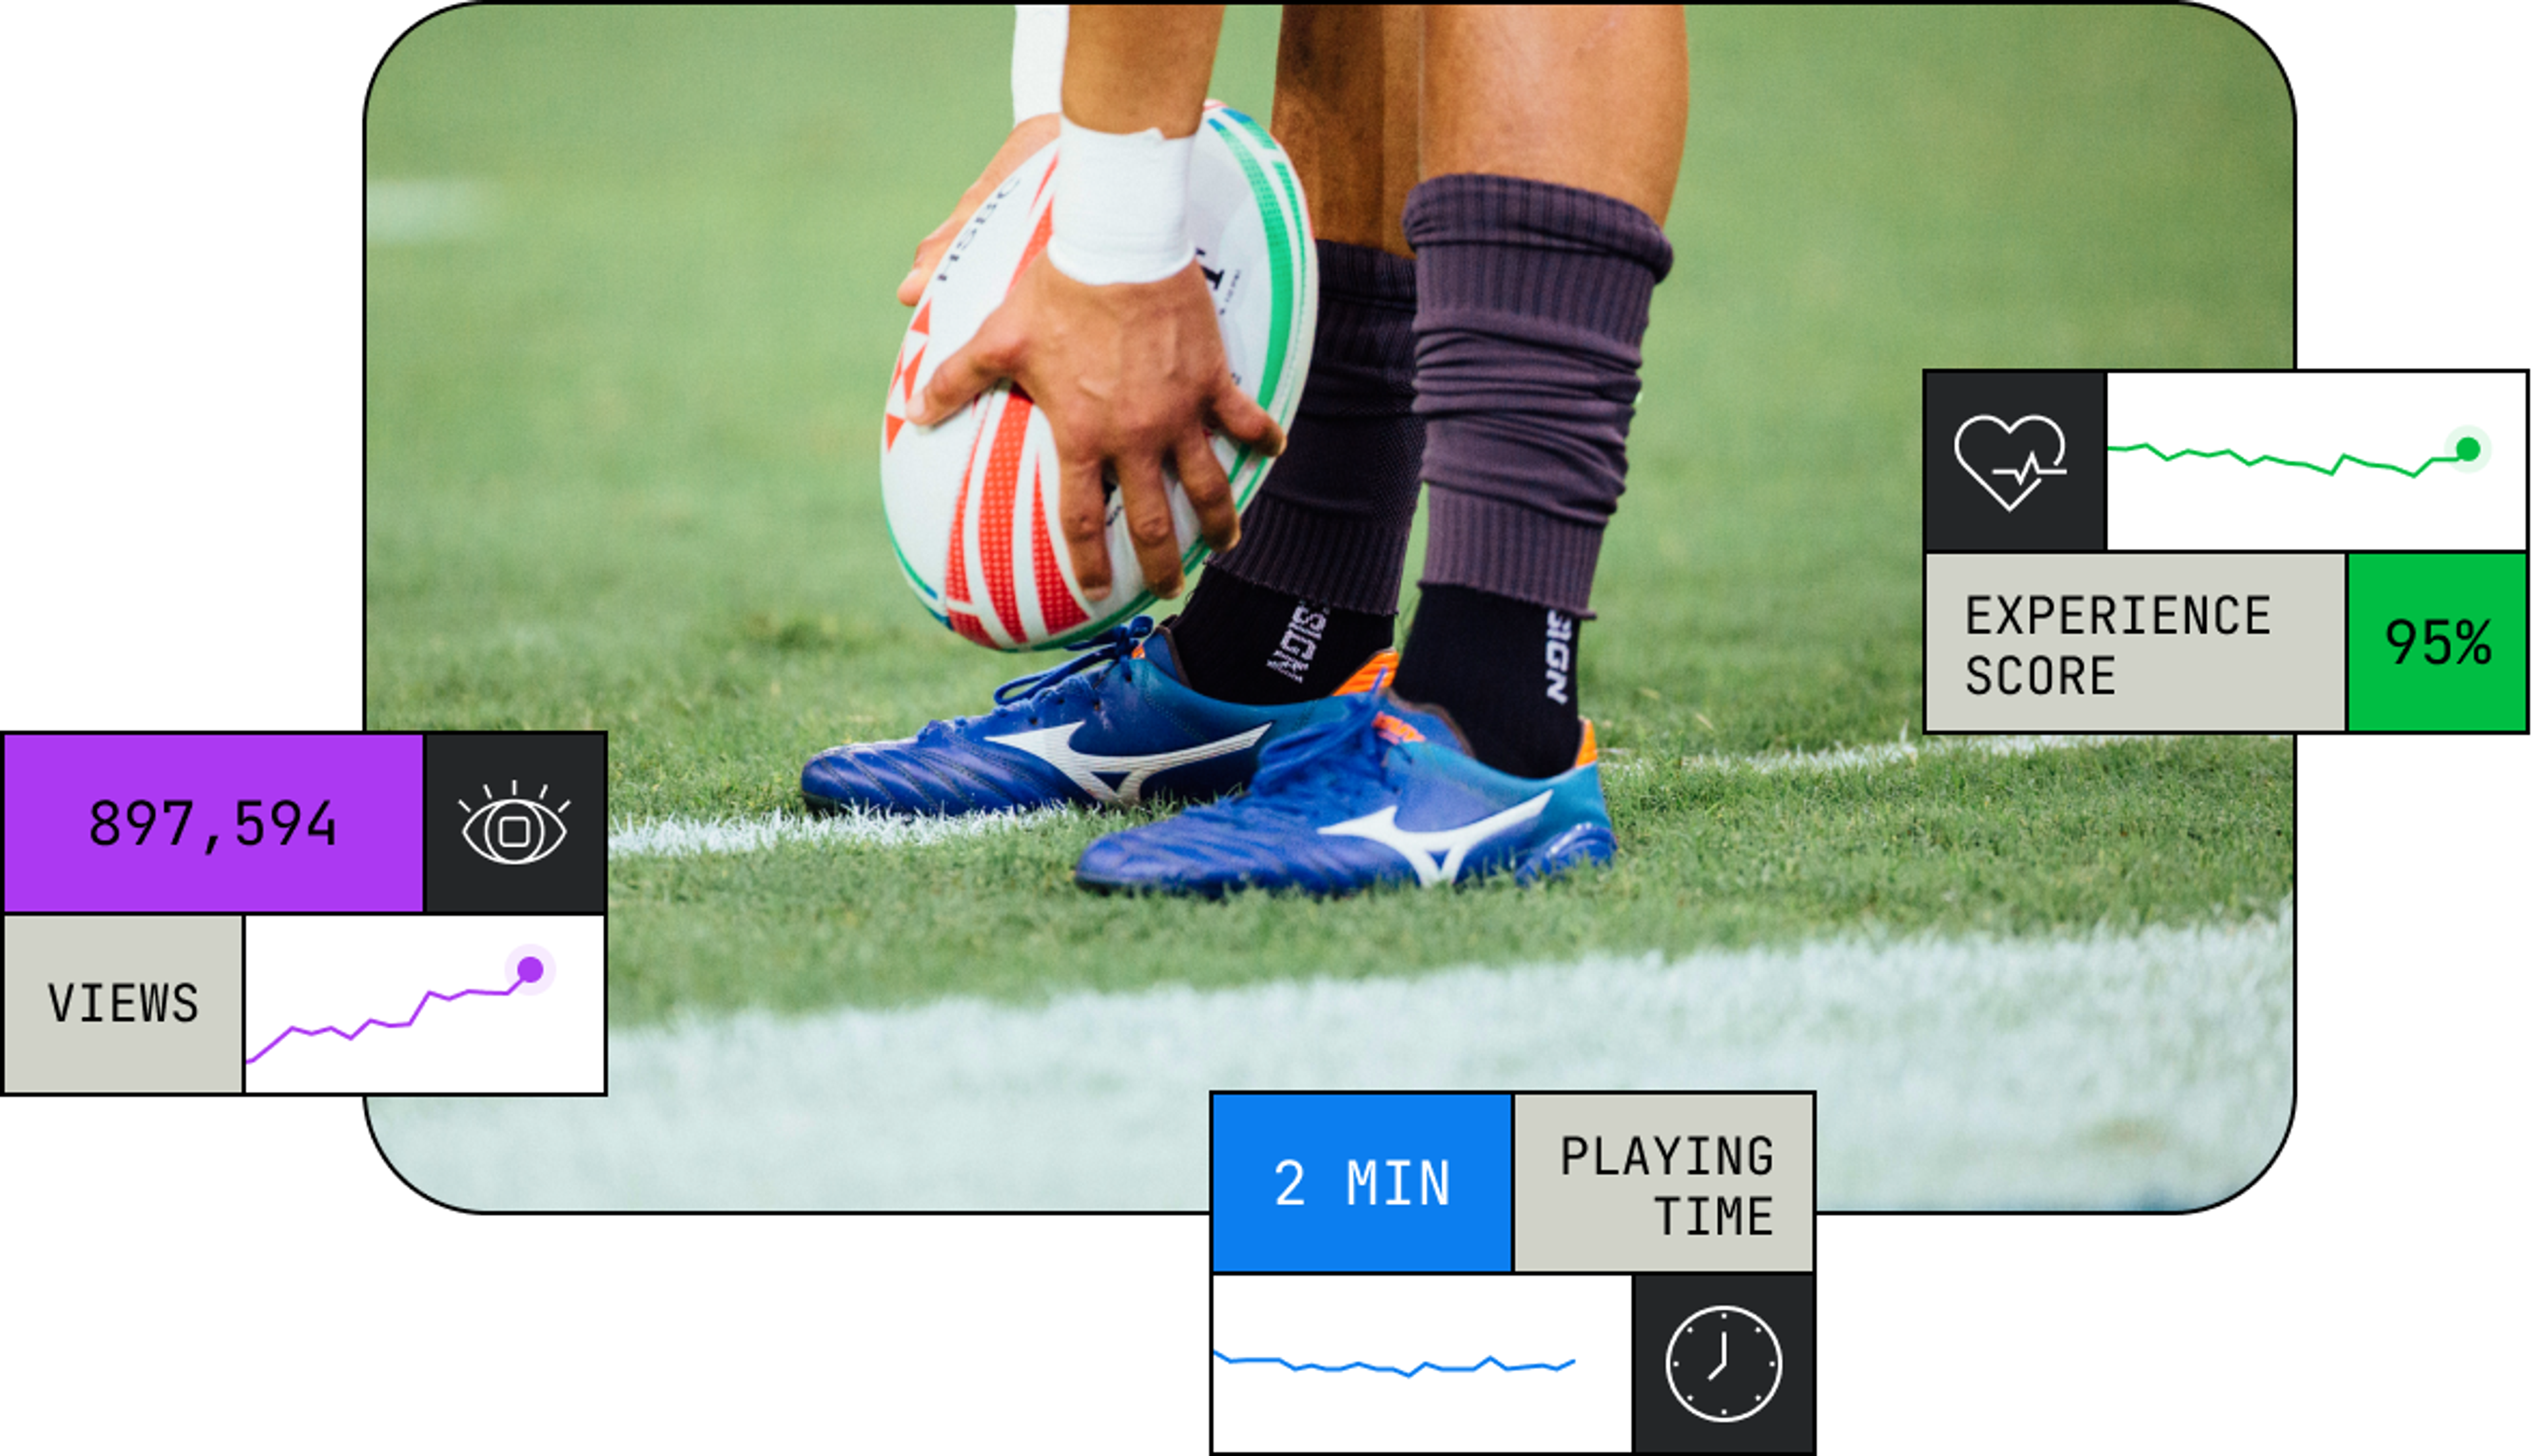The image size is (2534, 1456).
Task: Click the purple endpoint dot on views chart
Action: point(530,969)
